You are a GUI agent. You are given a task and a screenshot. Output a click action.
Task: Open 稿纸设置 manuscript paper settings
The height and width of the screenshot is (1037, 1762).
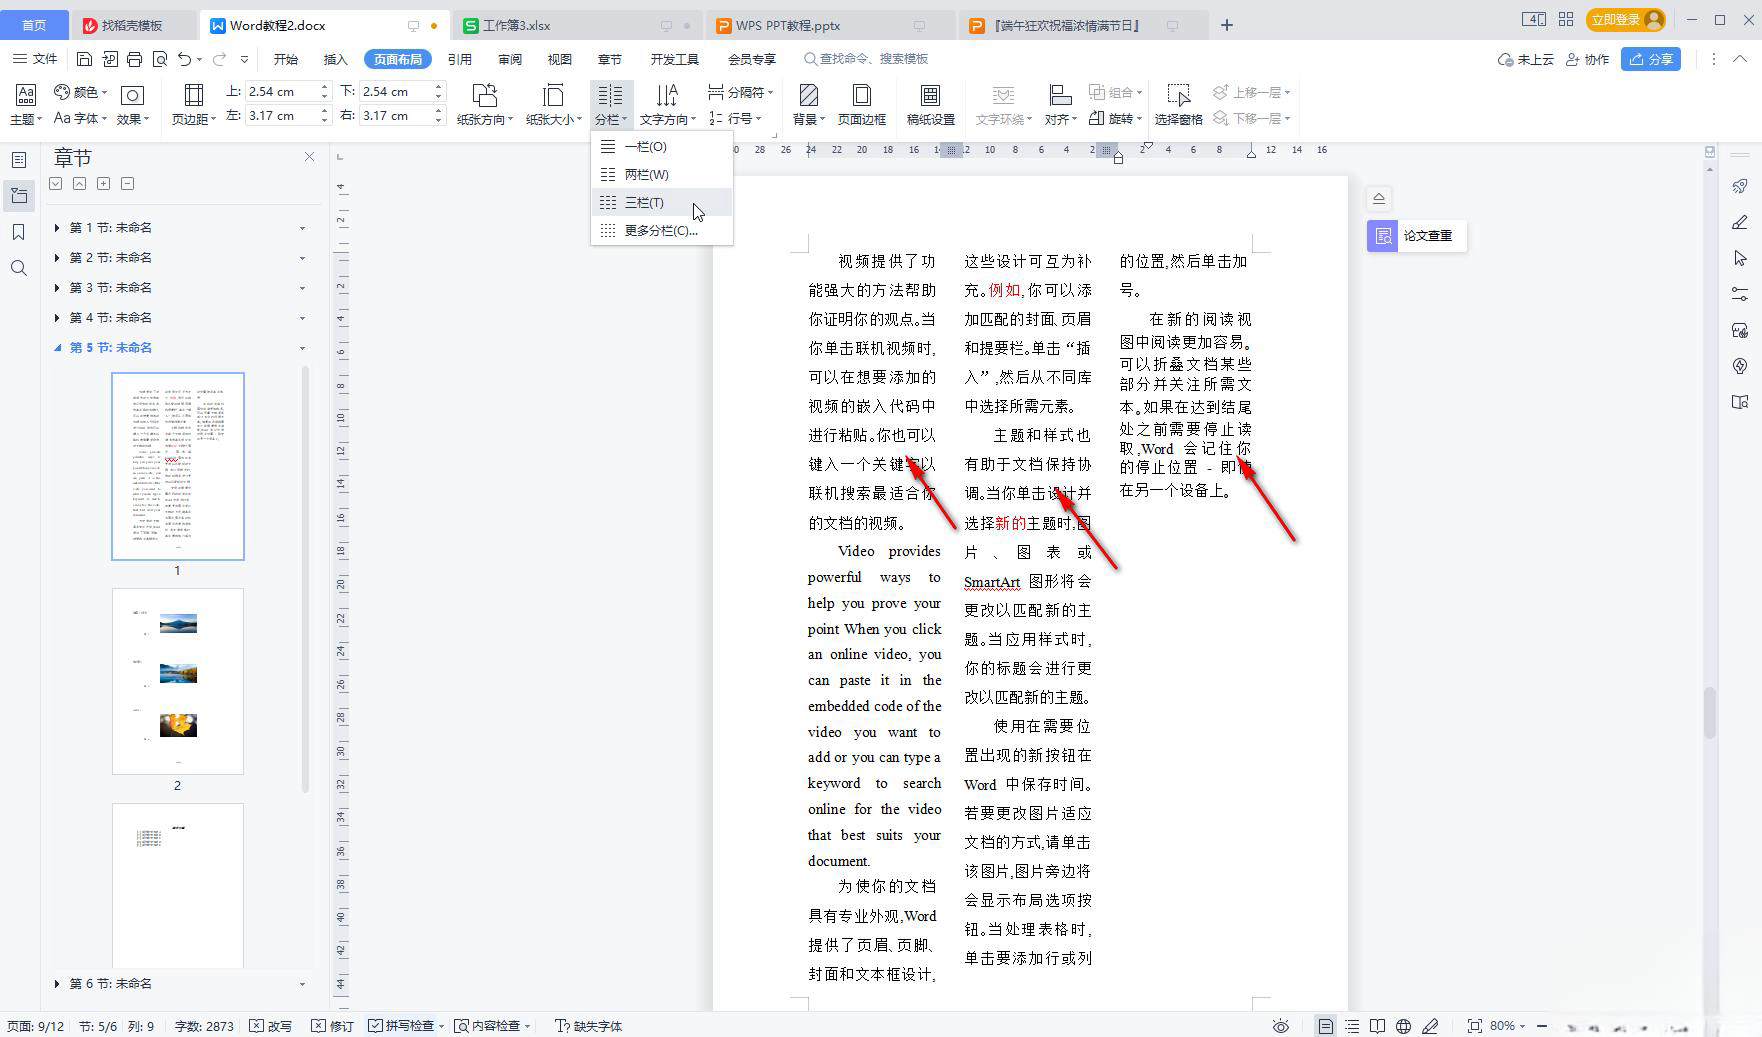point(930,105)
